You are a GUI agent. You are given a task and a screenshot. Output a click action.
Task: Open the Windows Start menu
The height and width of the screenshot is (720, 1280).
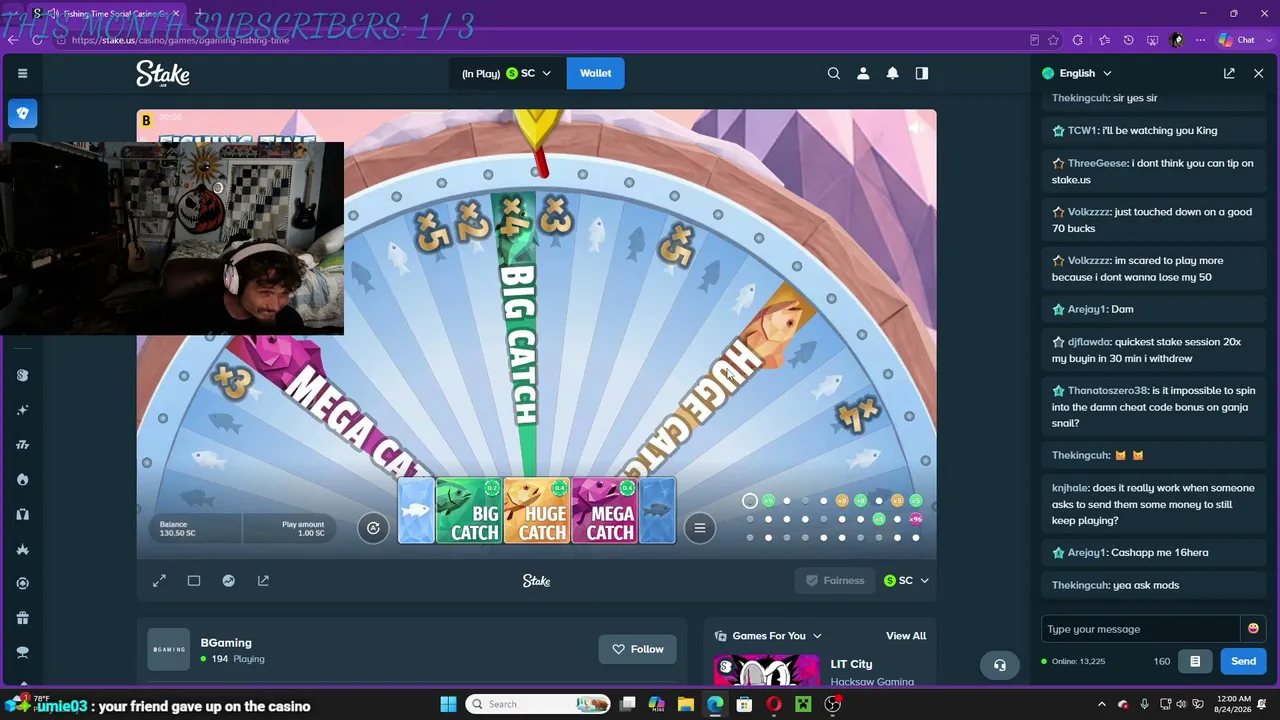pyautogui.click(x=448, y=704)
